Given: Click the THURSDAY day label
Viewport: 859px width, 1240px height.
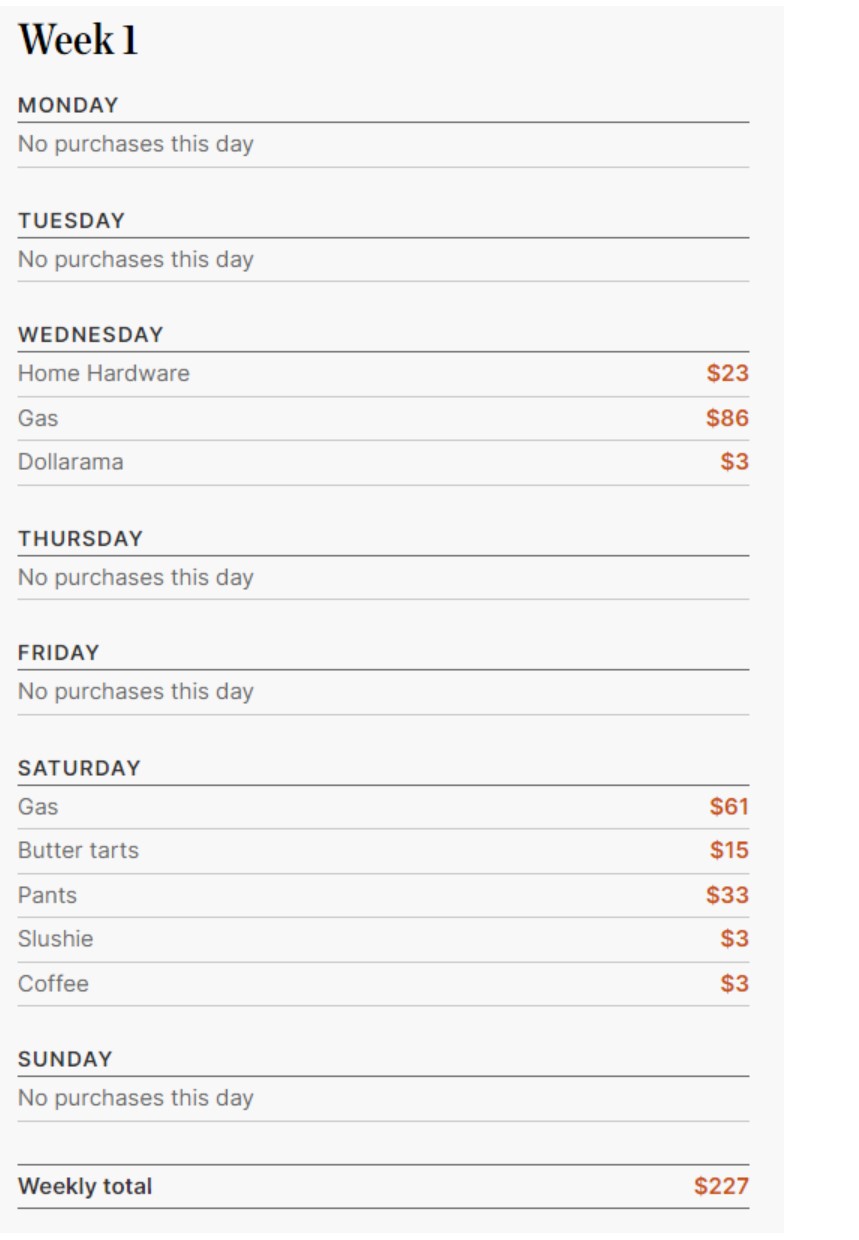Looking at the screenshot, I should (x=80, y=538).
